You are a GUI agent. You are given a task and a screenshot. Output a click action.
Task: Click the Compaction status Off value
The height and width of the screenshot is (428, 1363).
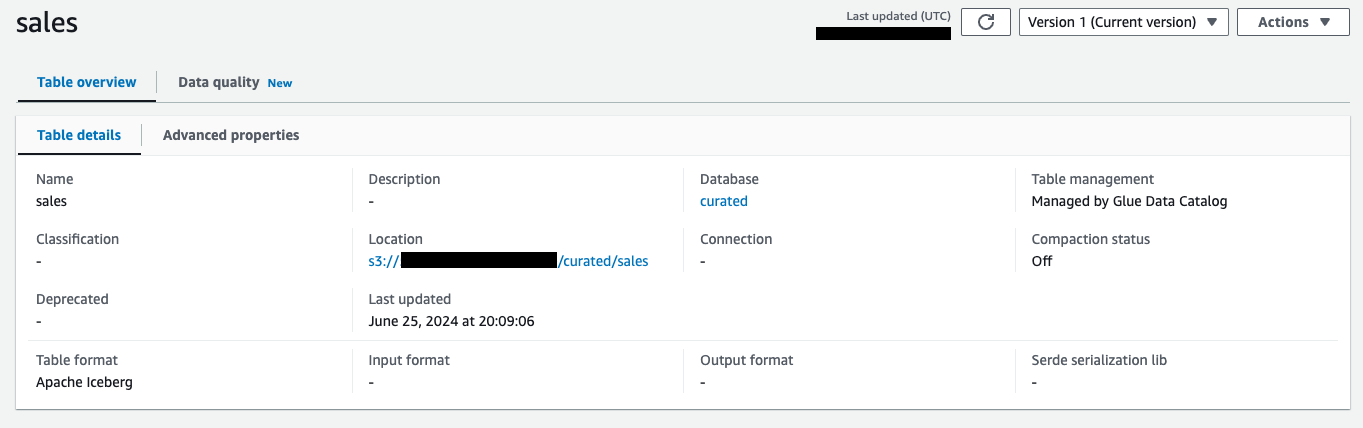click(x=1042, y=261)
